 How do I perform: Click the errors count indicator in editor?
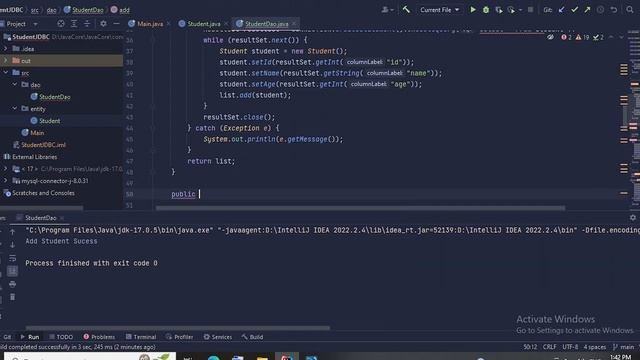(566, 38)
